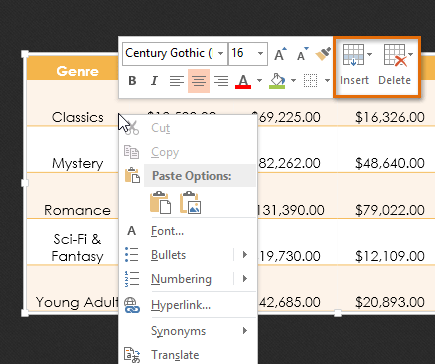Open the font size 16 dropdown
The image size is (435, 364).
click(x=260, y=54)
